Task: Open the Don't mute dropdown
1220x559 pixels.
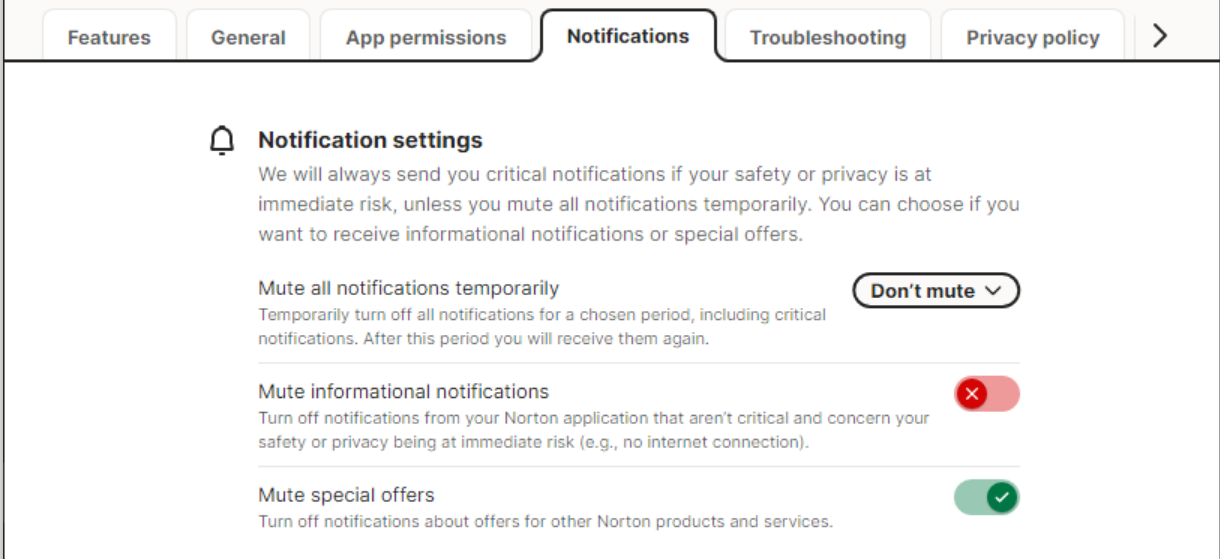Action: tap(935, 291)
